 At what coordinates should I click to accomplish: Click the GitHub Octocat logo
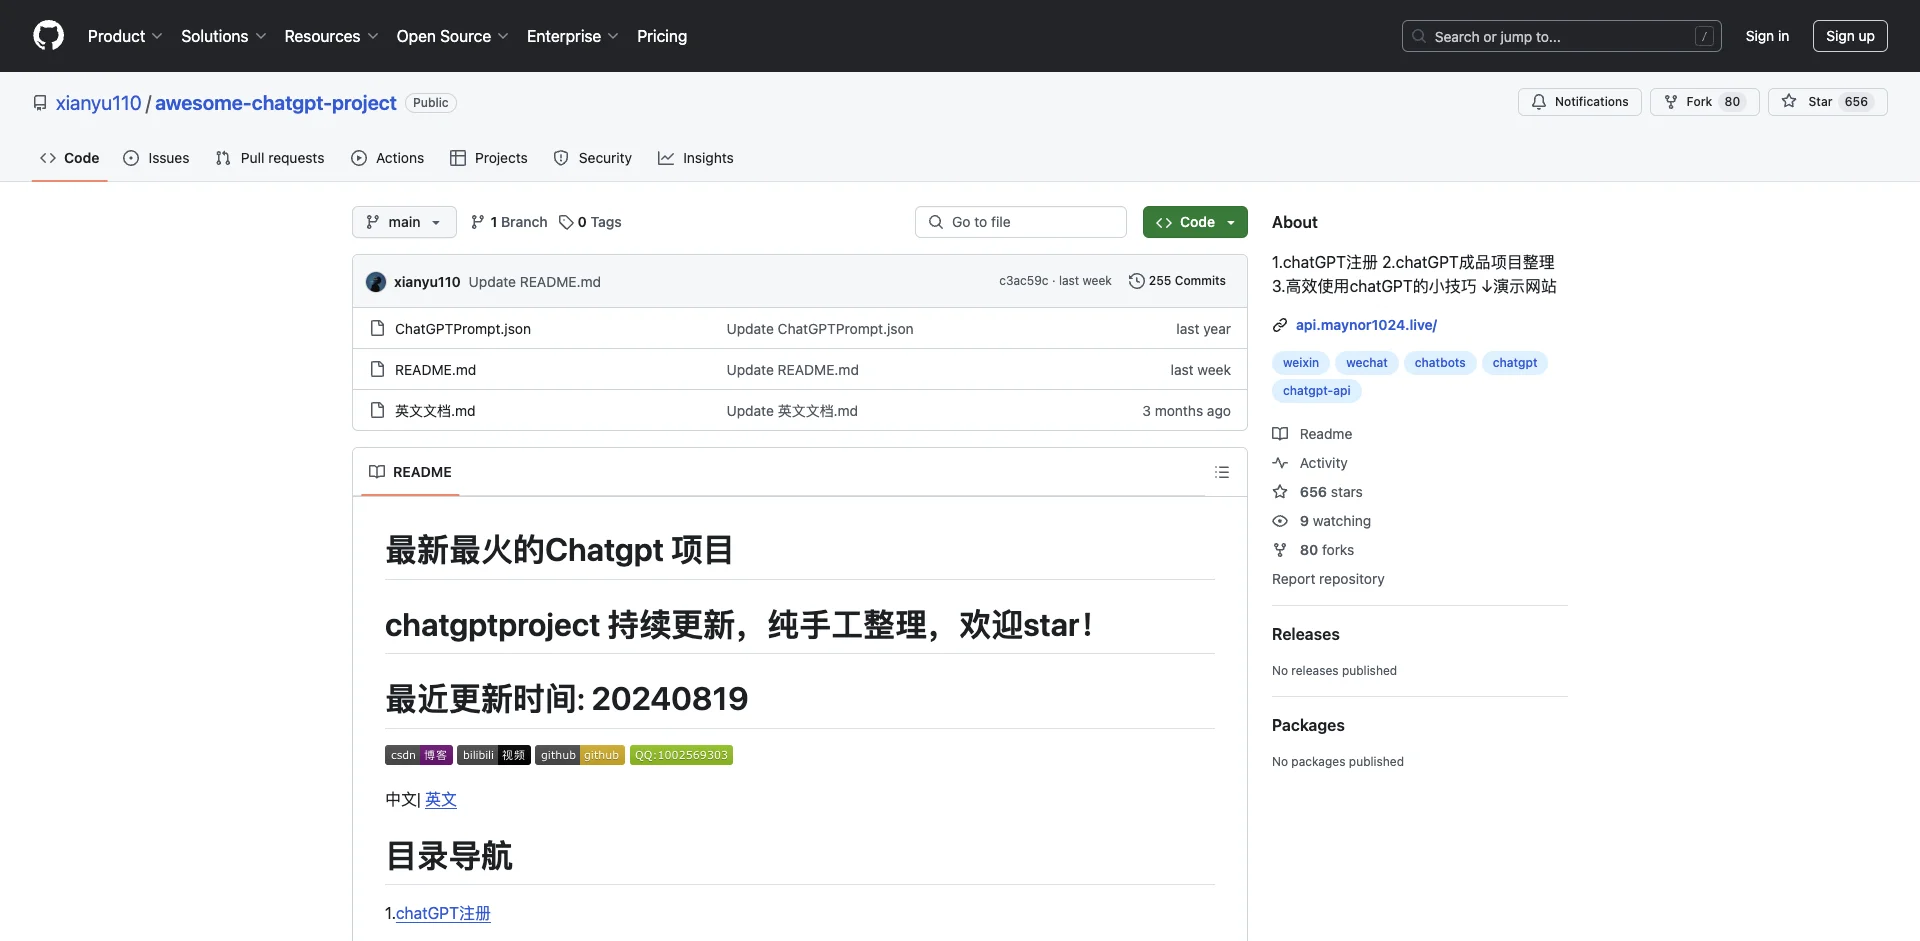[x=48, y=36]
